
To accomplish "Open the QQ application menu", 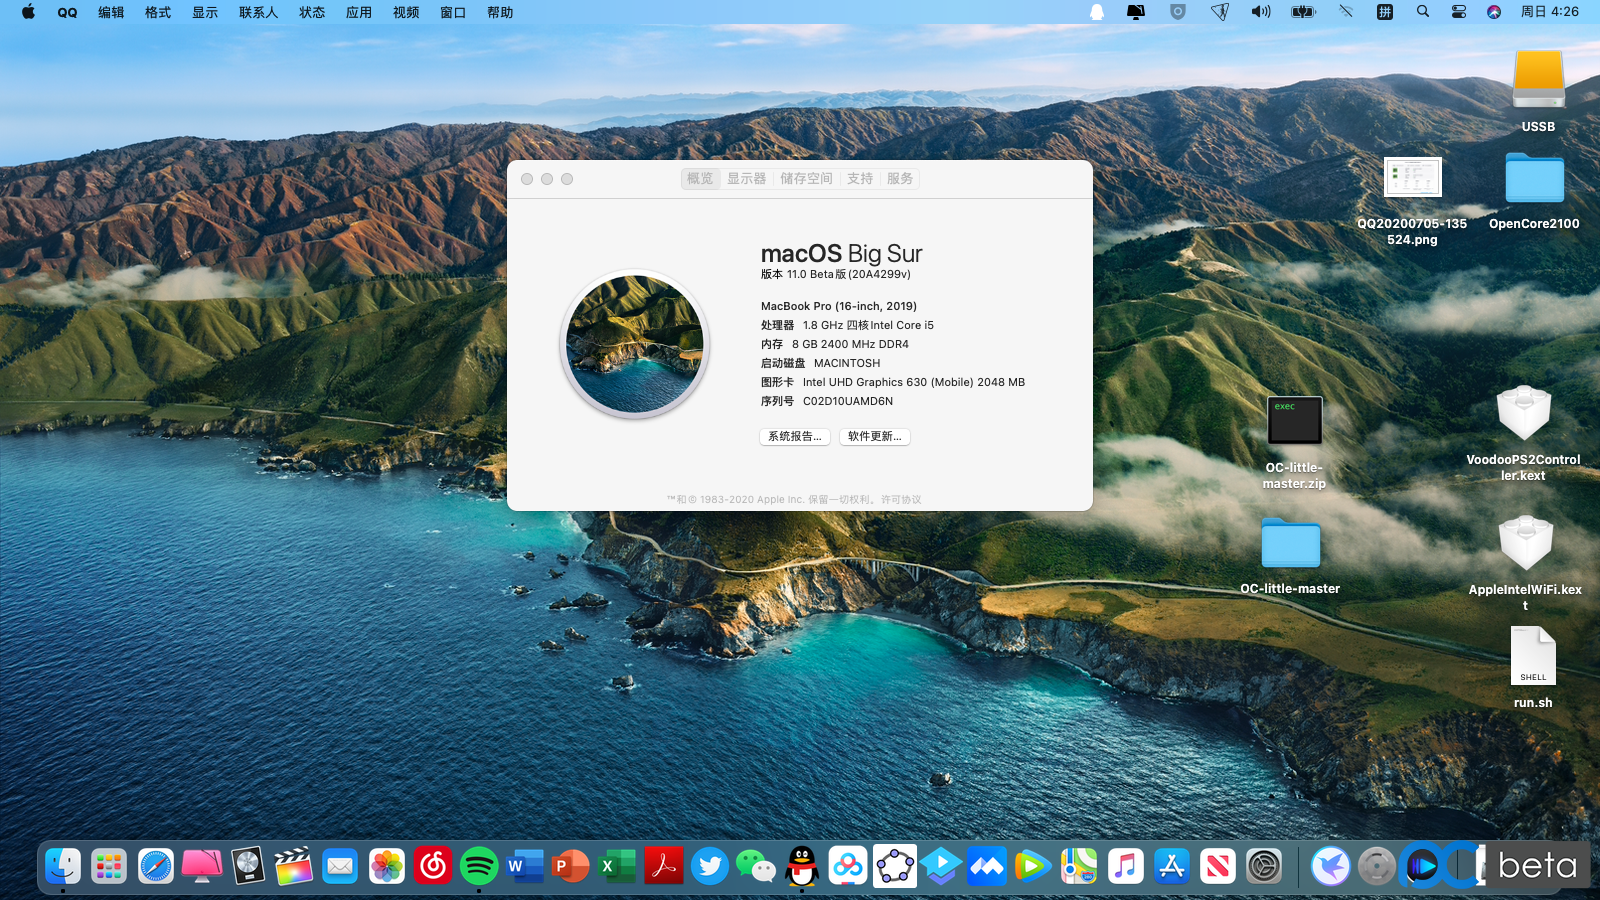I will coord(67,12).
